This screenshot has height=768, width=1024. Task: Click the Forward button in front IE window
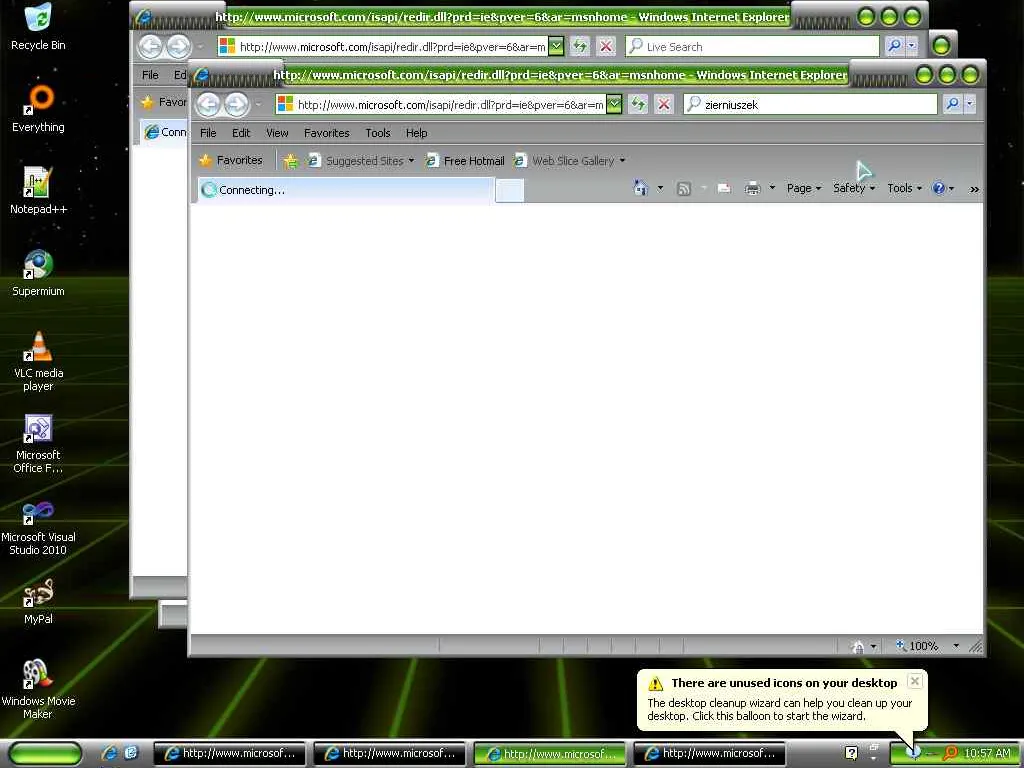coord(236,104)
